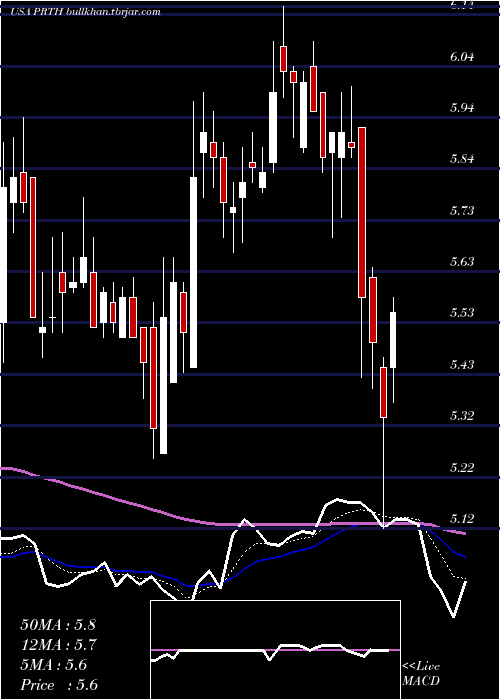Click the 5.22 price axis label

pos(462,467)
